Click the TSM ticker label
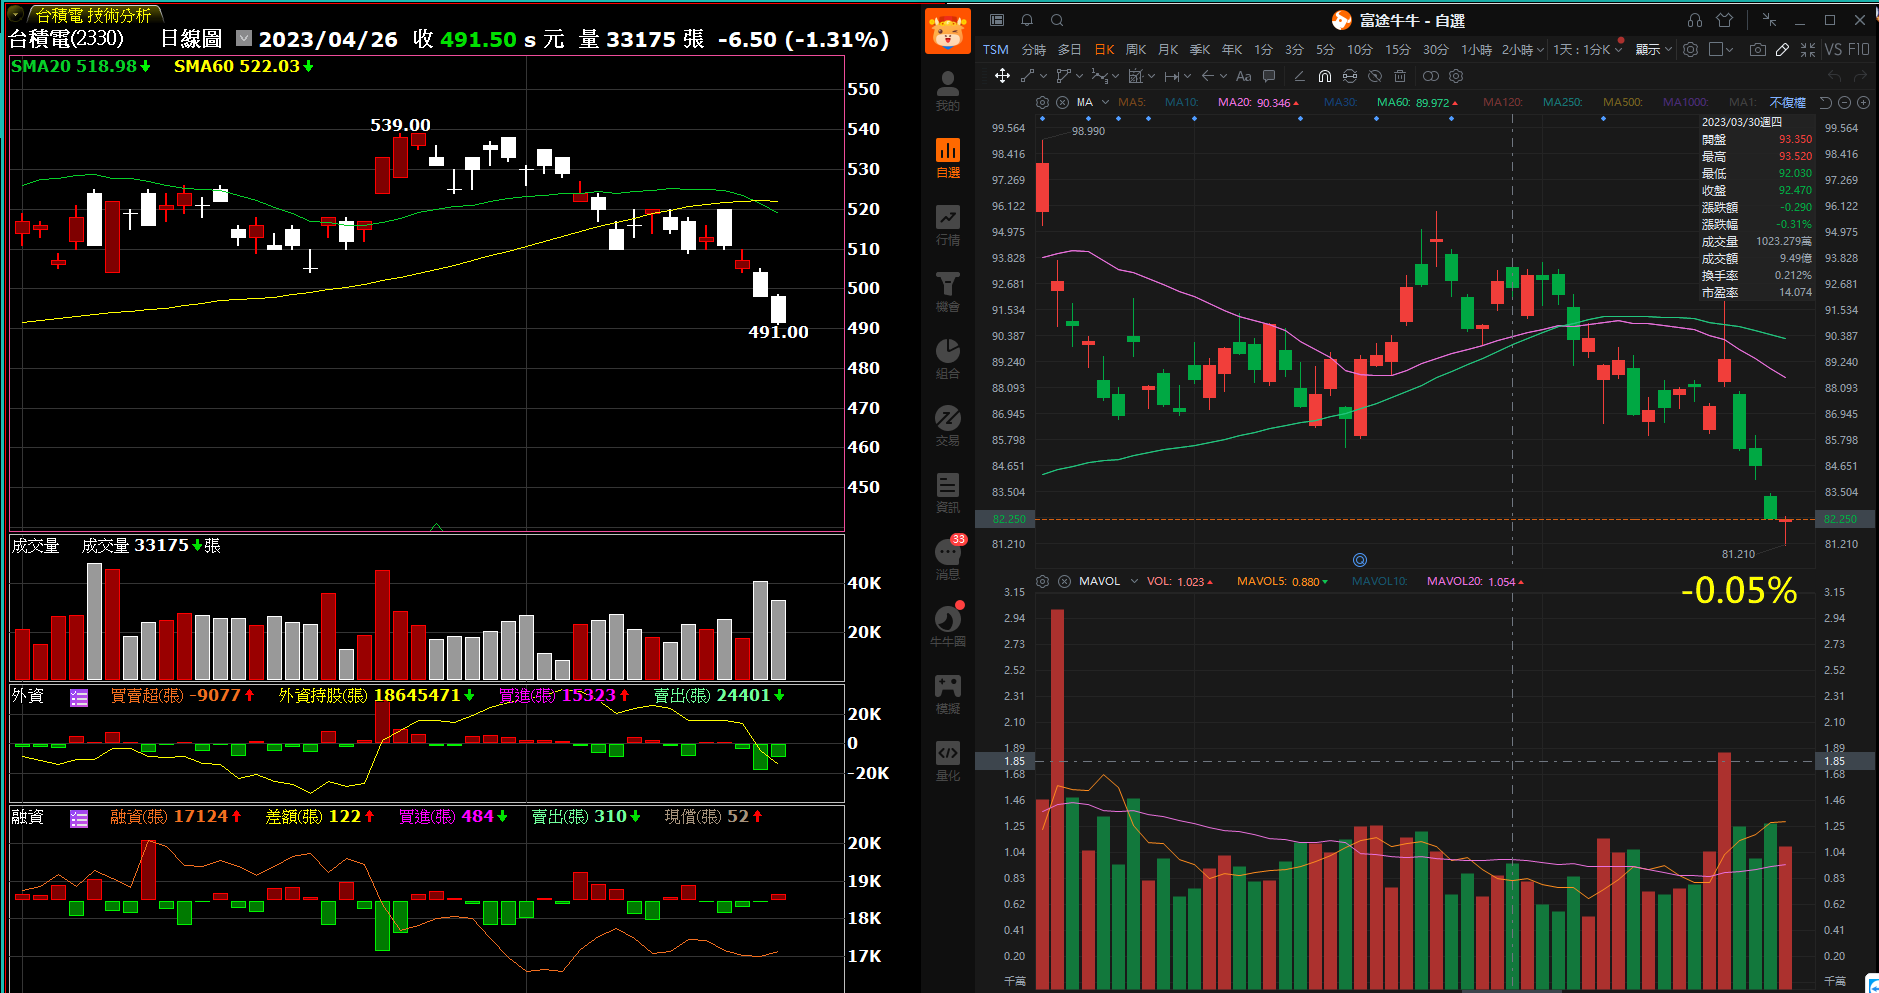This screenshot has width=1879, height=993. pos(996,49)
